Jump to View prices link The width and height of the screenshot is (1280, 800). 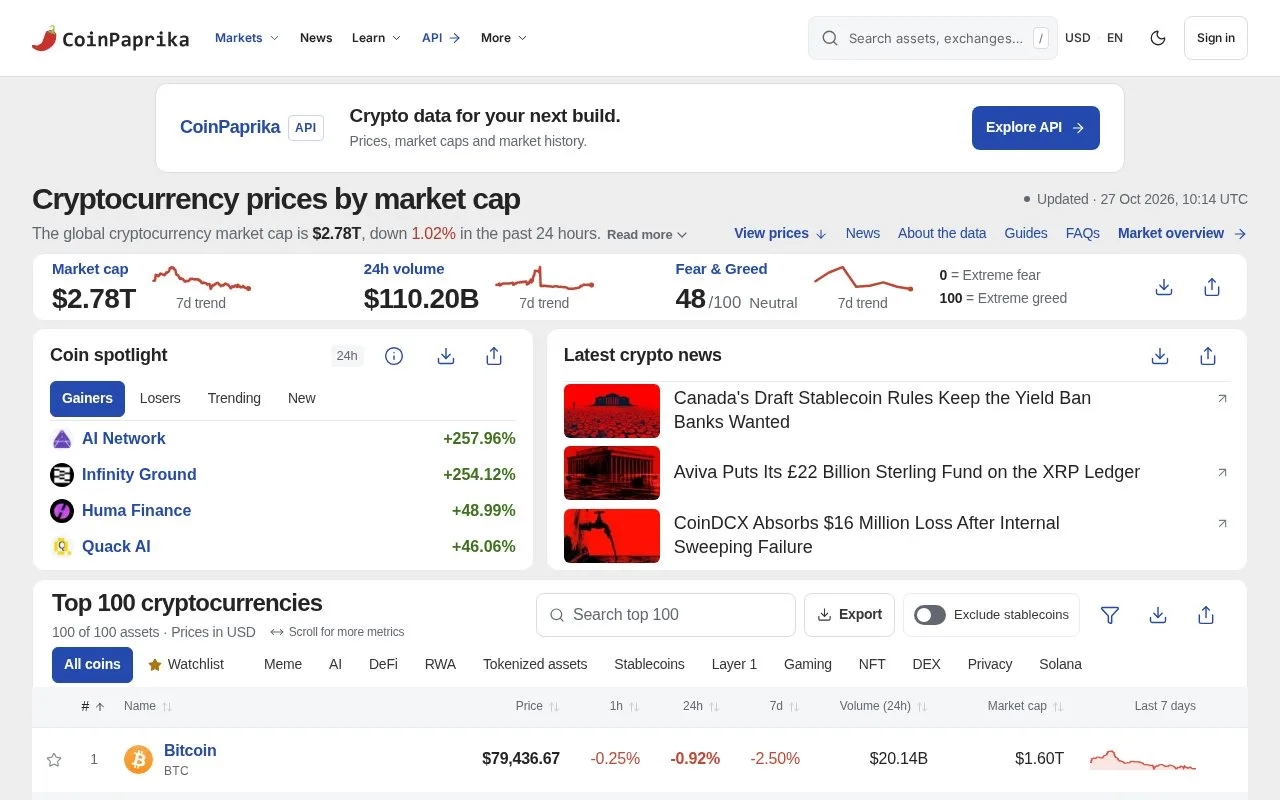(781, 233)
